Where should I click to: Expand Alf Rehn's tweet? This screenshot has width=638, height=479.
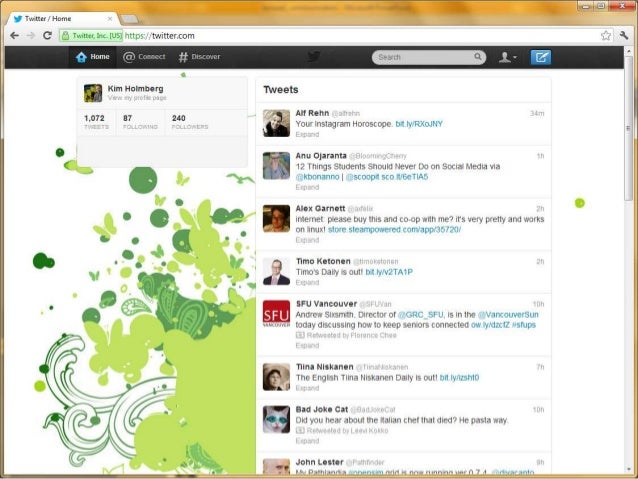[x=307, y=134]
